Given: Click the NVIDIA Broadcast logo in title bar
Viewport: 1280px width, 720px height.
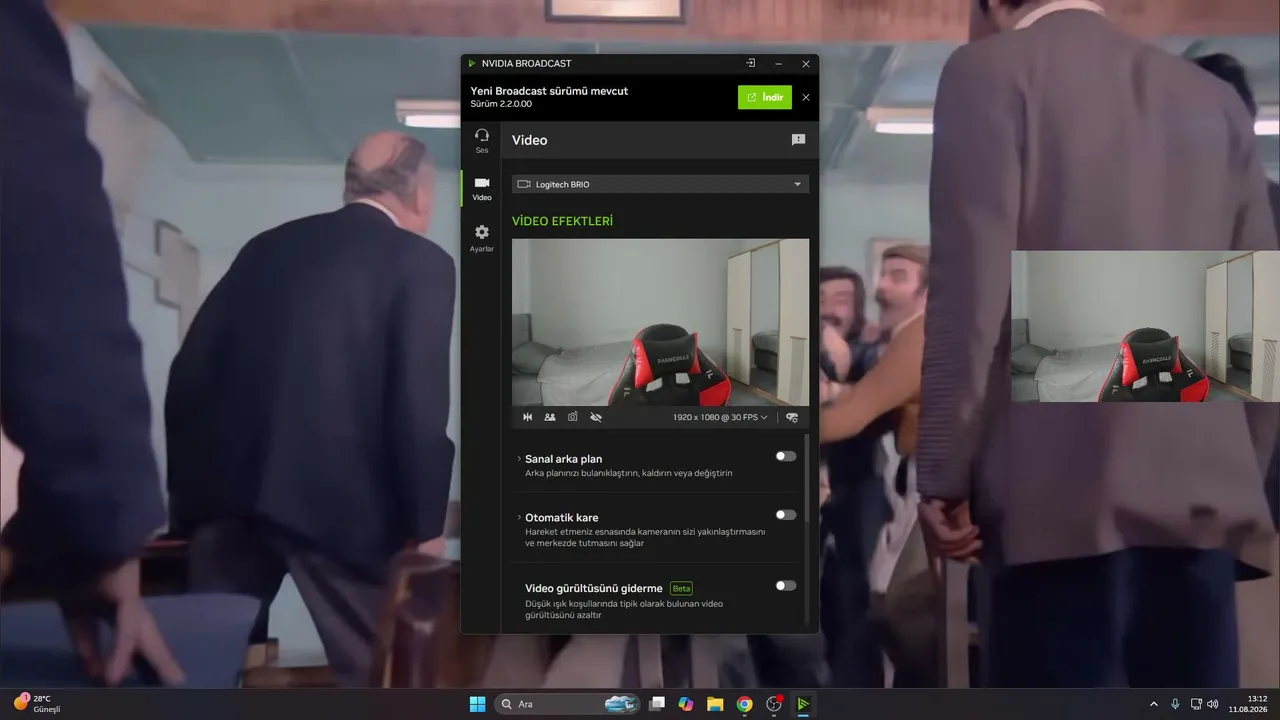Looking at the screenshot, I should tap(472, 64).
